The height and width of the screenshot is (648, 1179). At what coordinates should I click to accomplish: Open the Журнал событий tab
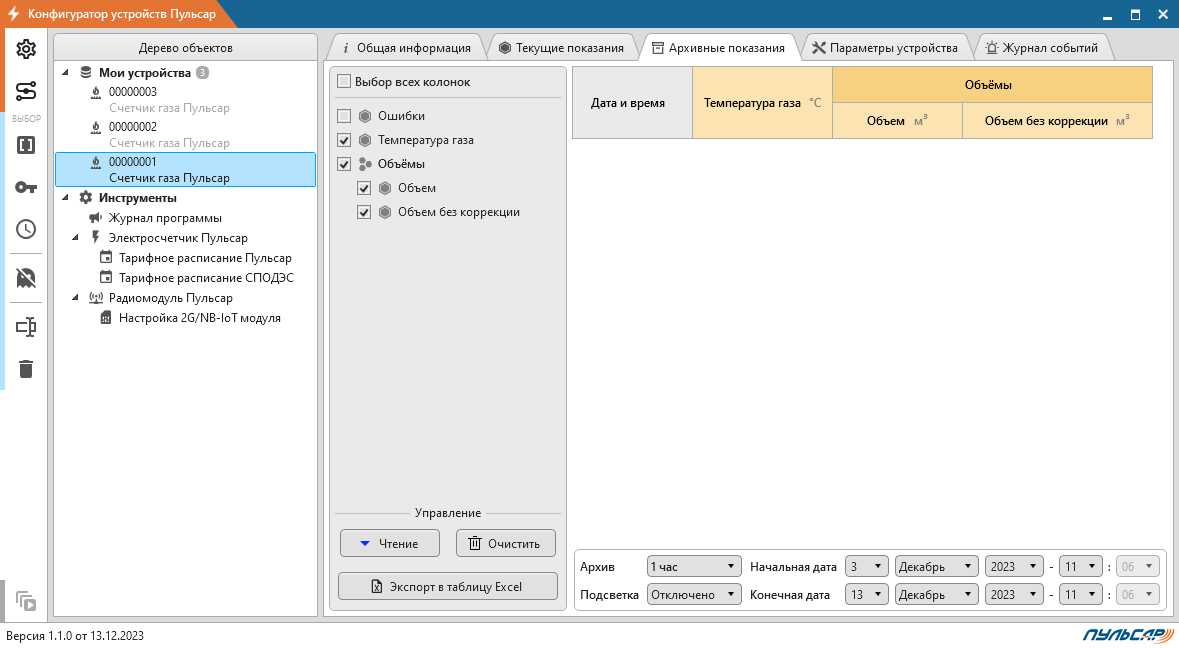coord(1042,47)
